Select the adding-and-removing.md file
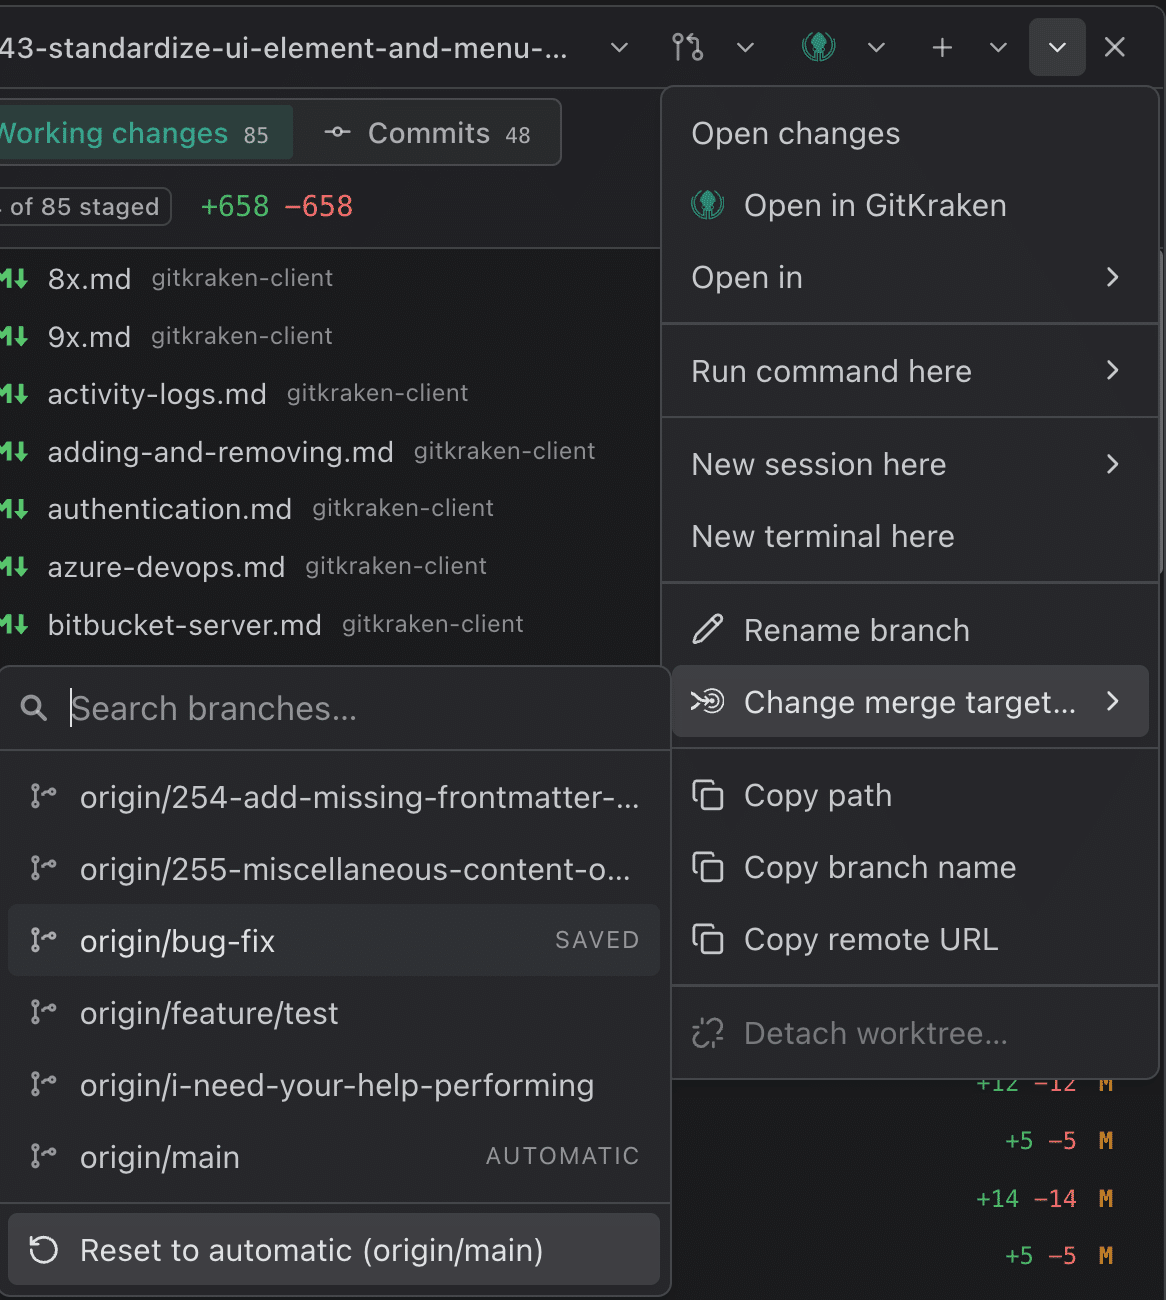 (330, 451)
